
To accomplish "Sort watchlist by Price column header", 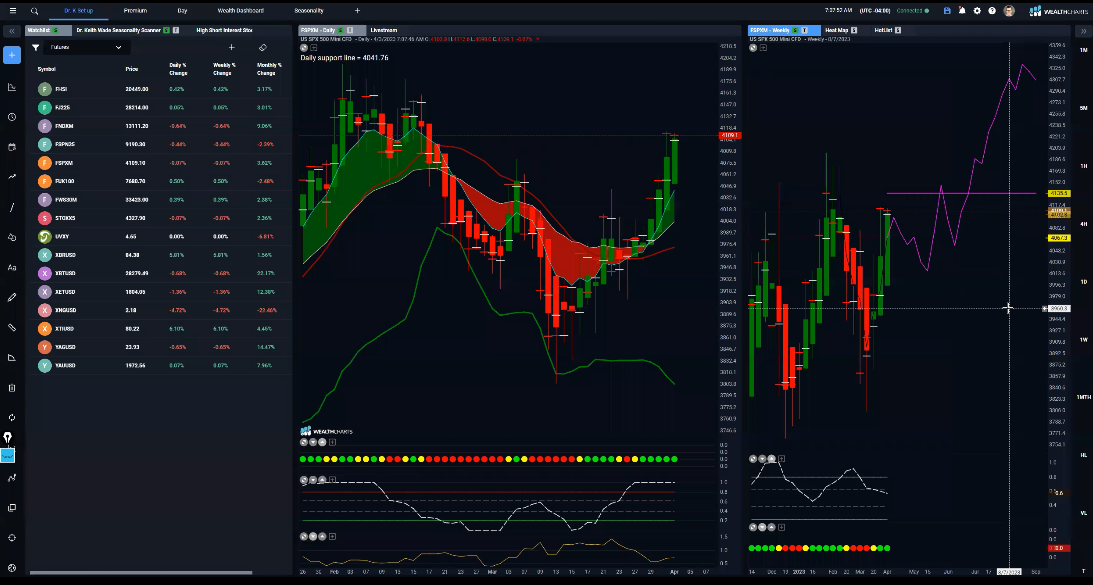I will click(x=132, y=69).
